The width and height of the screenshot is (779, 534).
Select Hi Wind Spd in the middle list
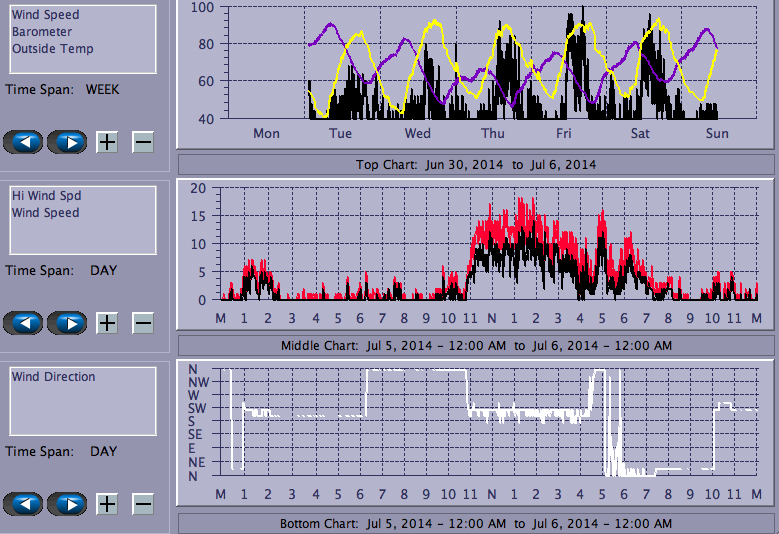[x=44, y=196]
